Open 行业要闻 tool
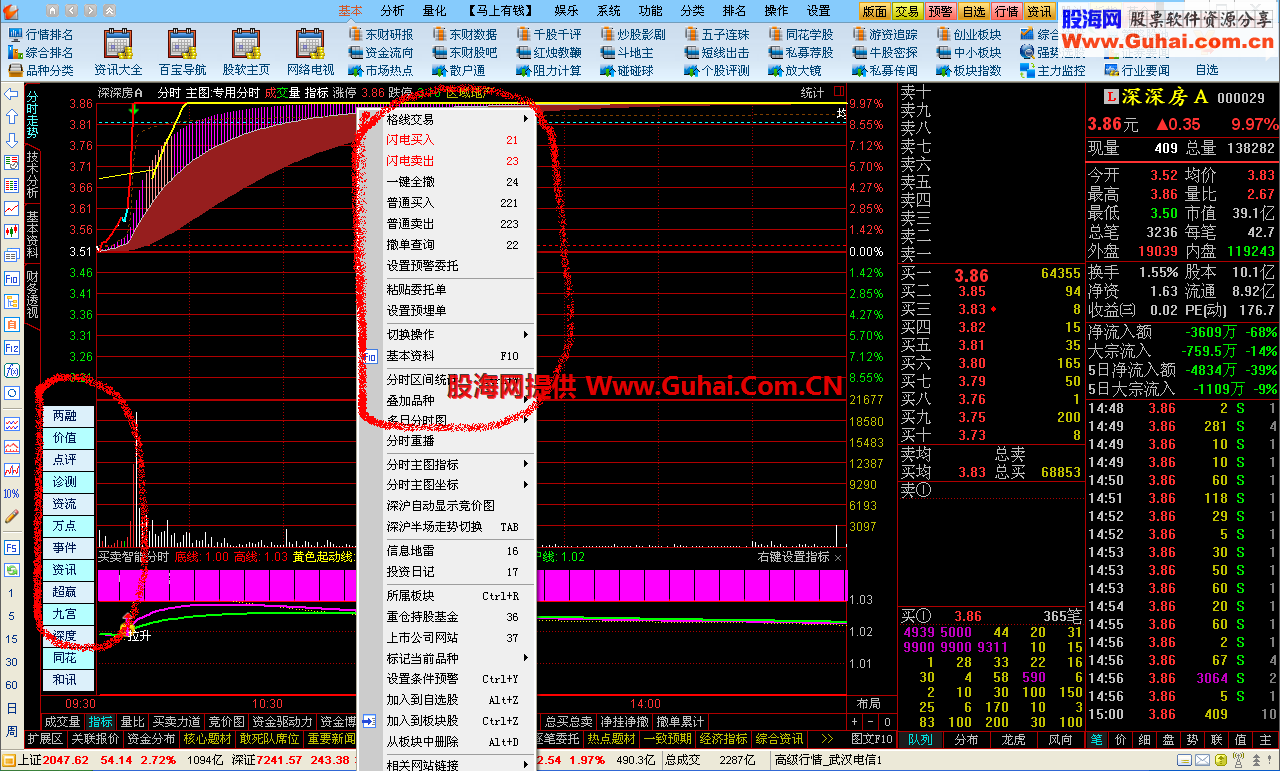Screen dimensions: 1280x771 point(1136,71)
